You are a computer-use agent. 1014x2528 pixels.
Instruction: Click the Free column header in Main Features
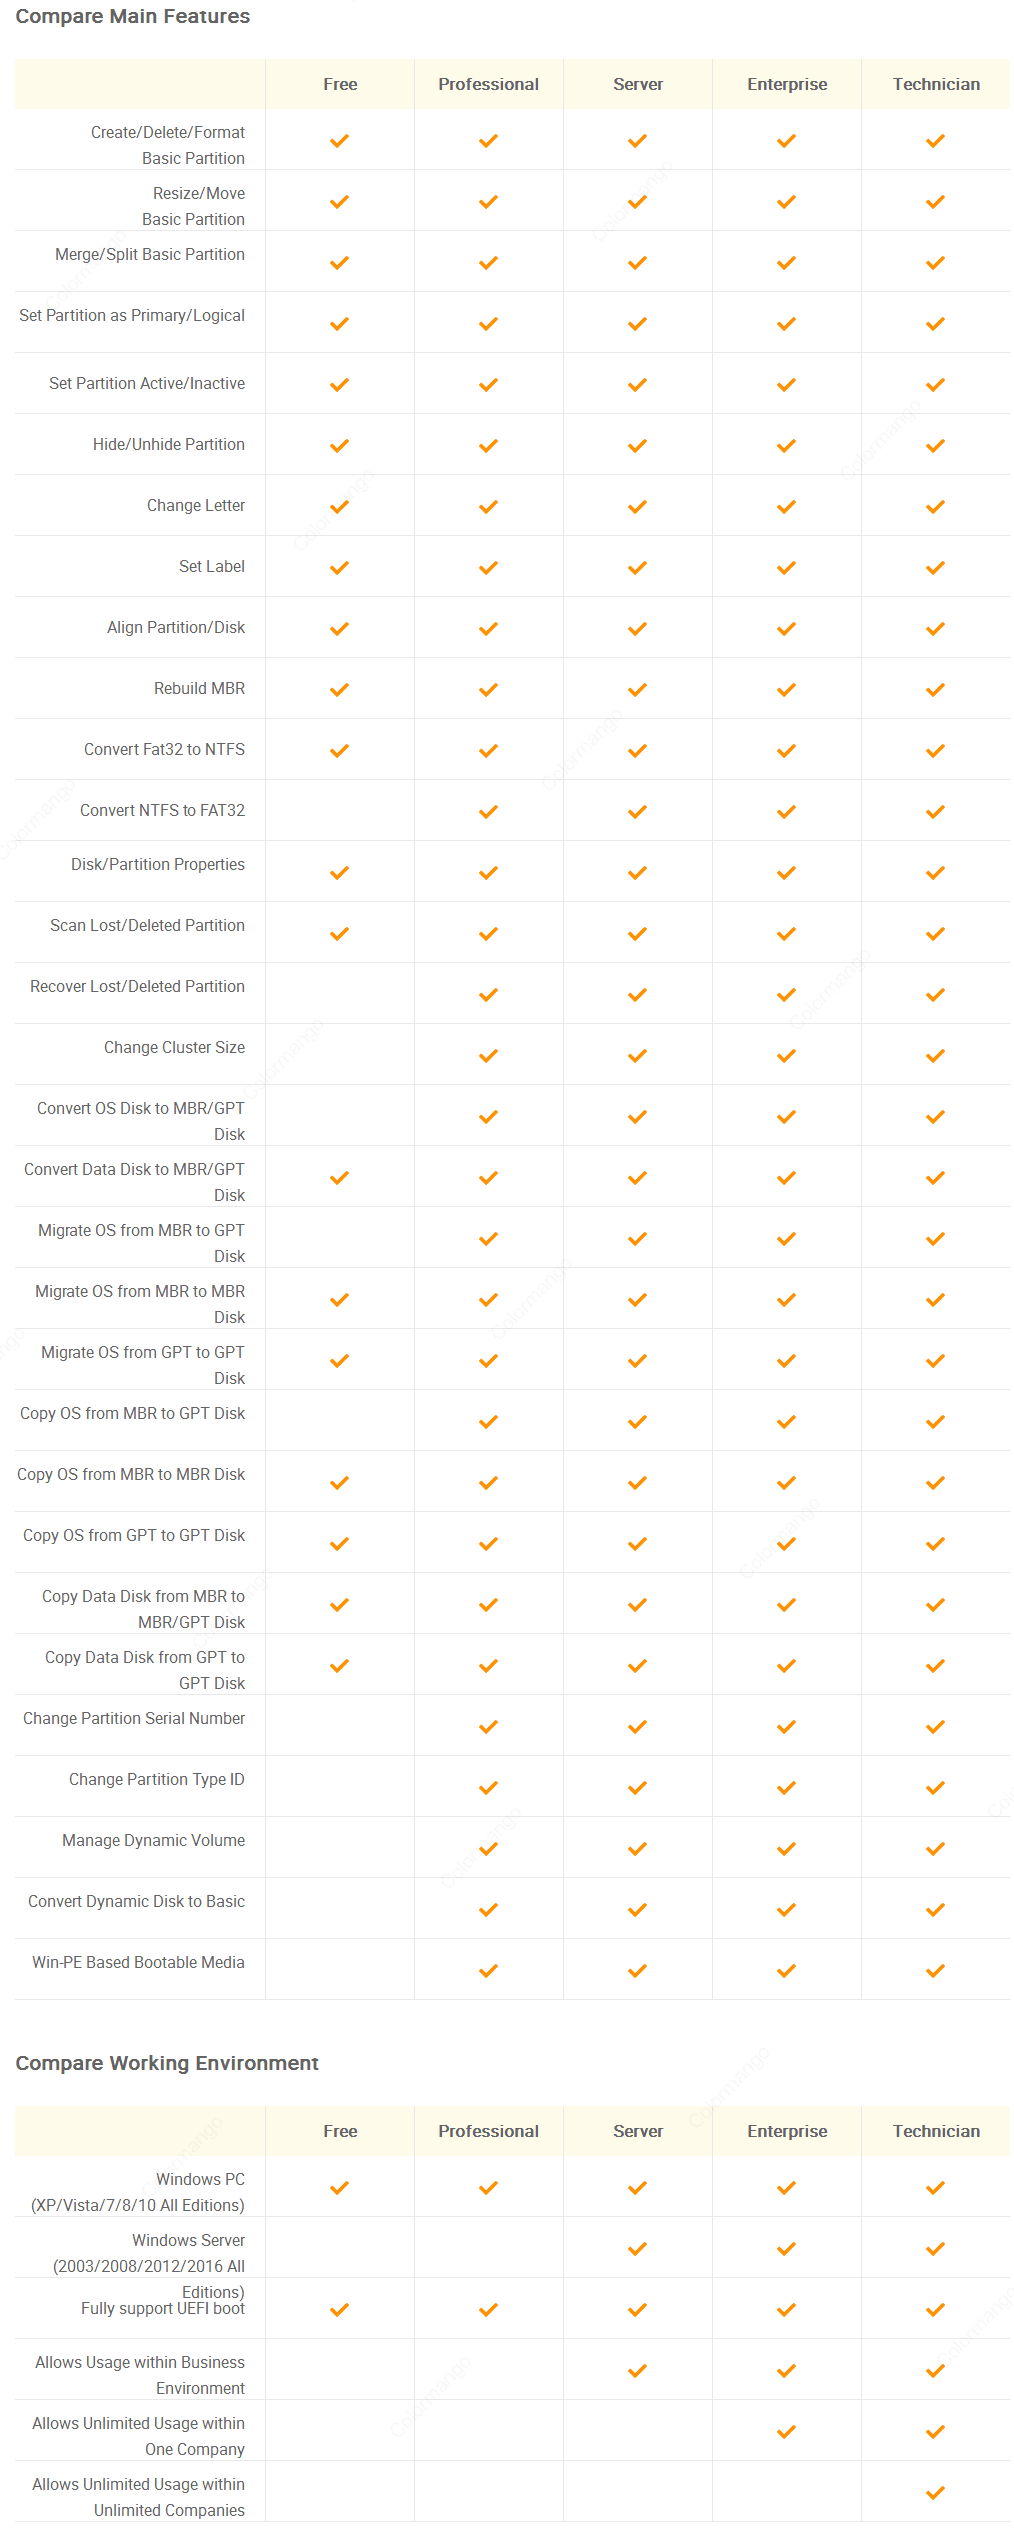click(x=340, y=84)
